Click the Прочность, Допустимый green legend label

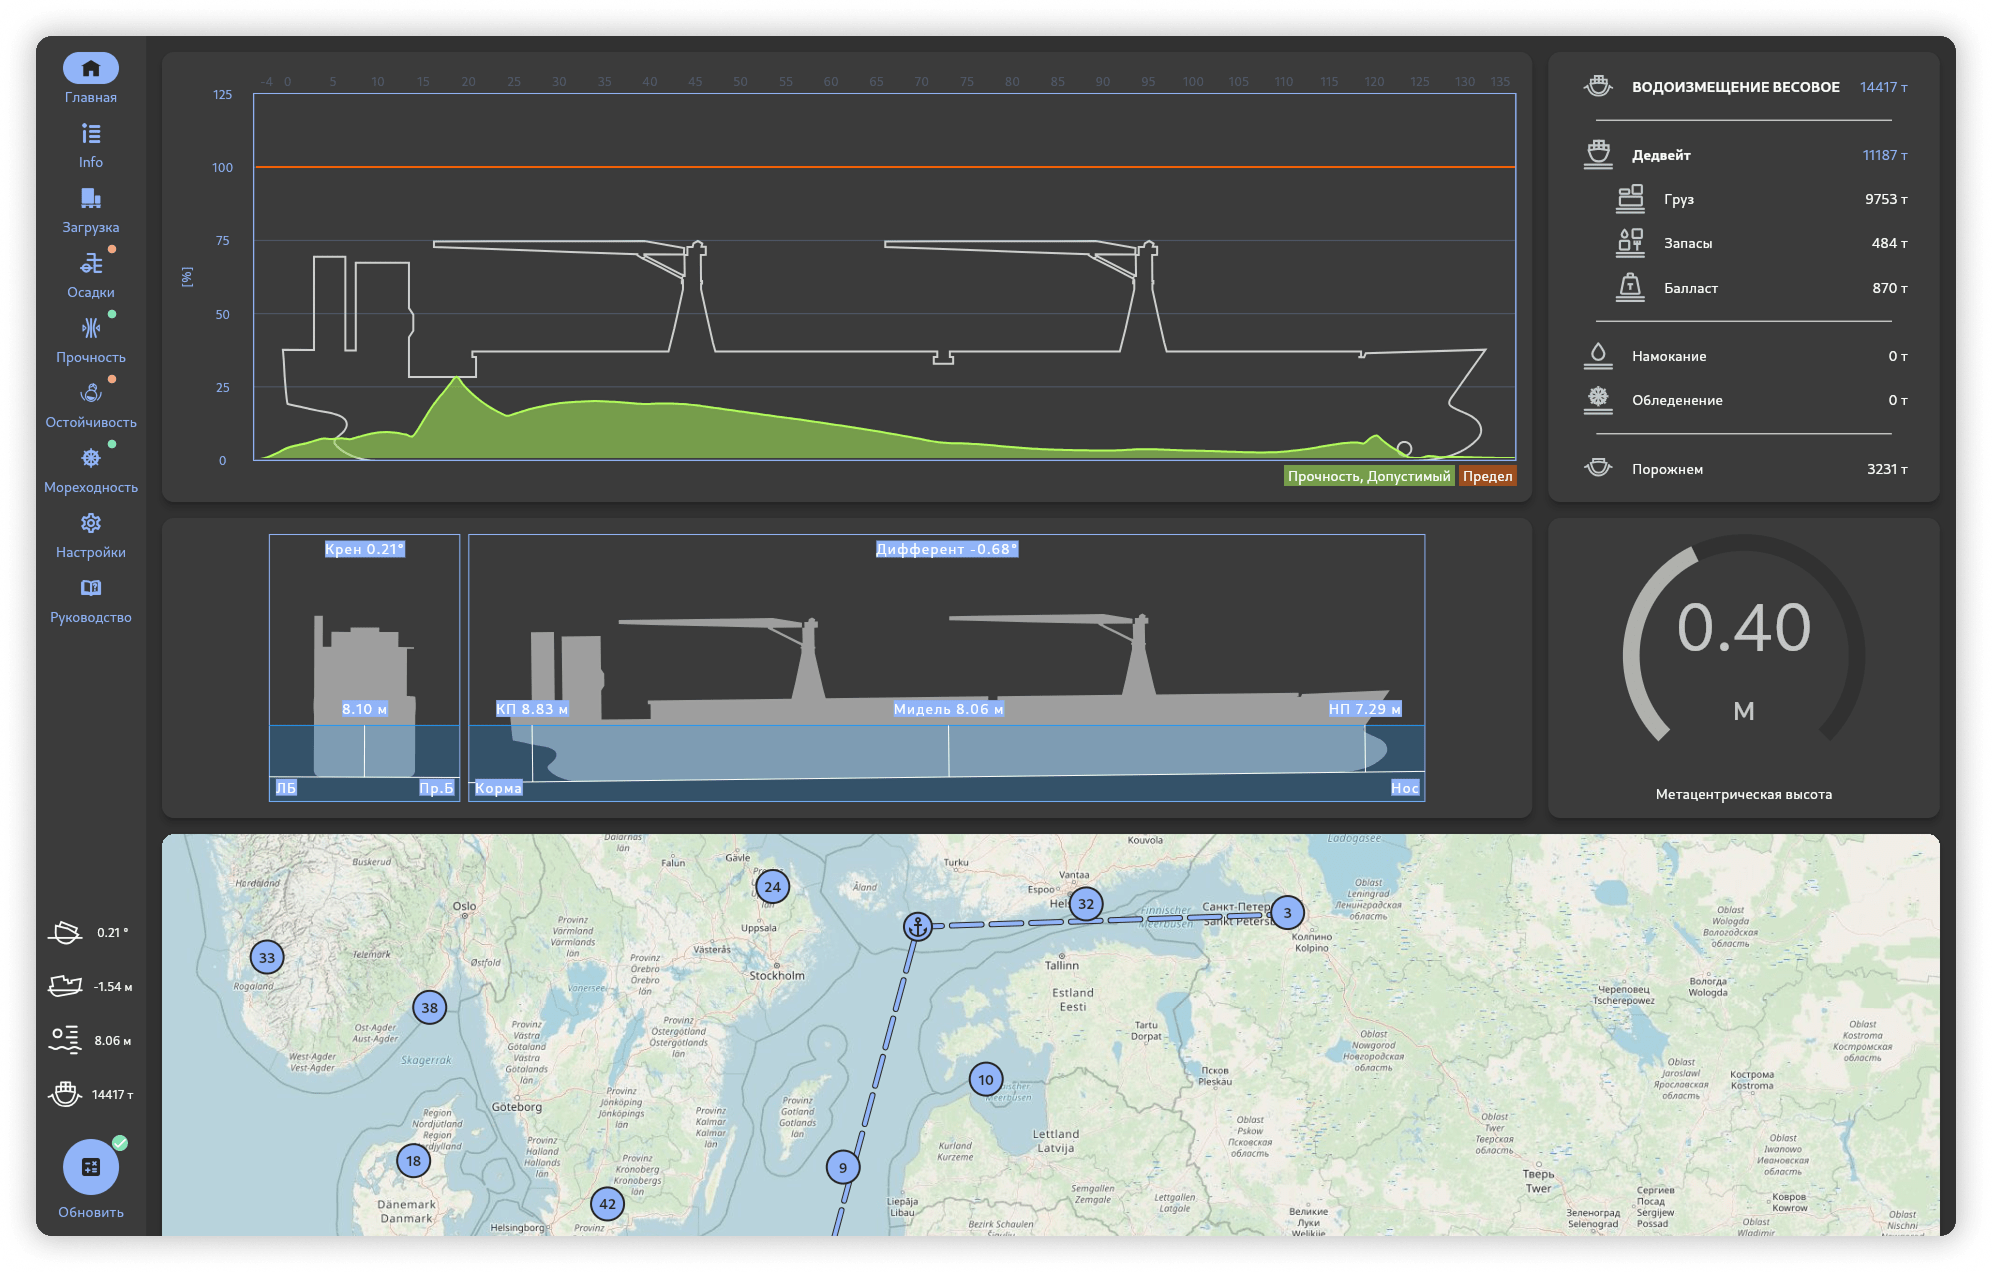point(1368,476)
